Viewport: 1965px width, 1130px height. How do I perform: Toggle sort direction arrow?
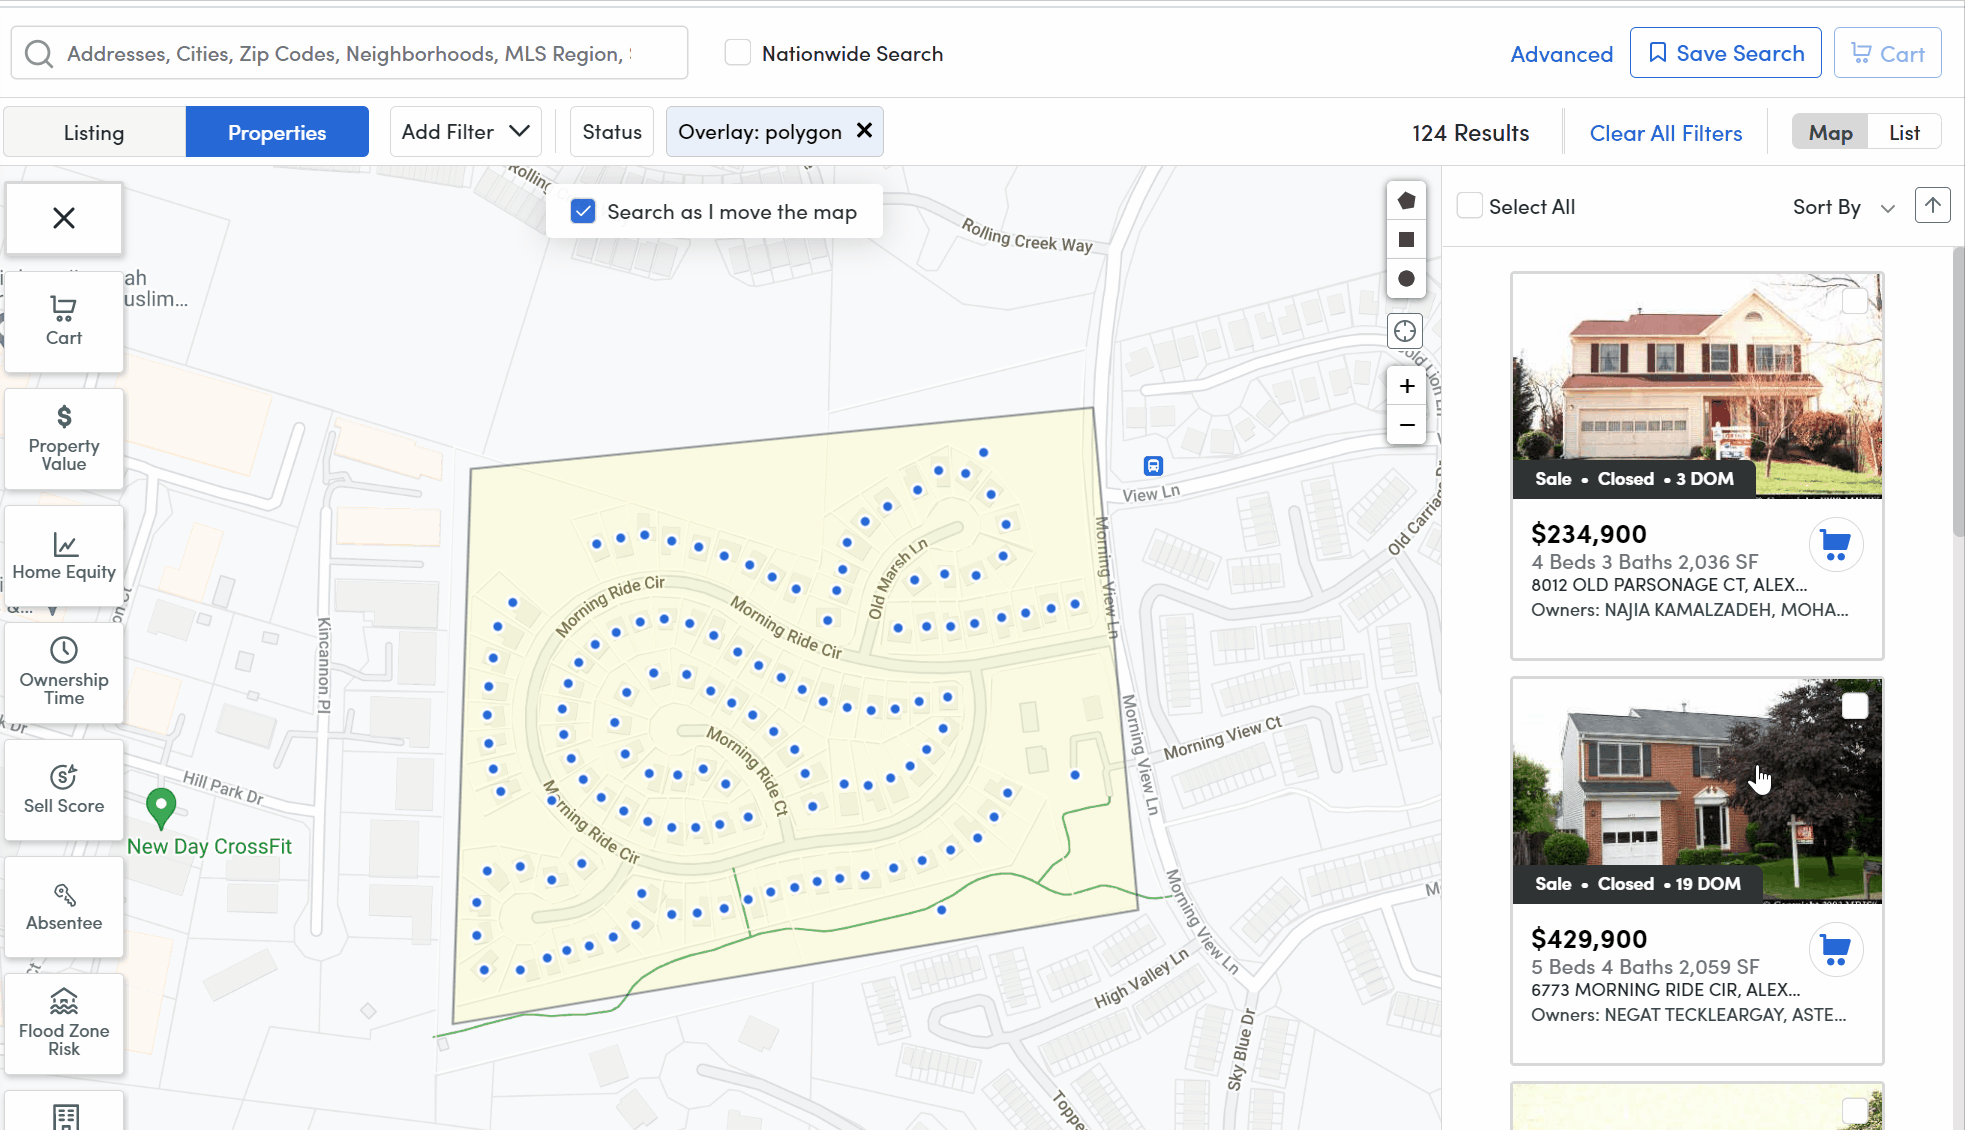click(x=1933, y=206)
